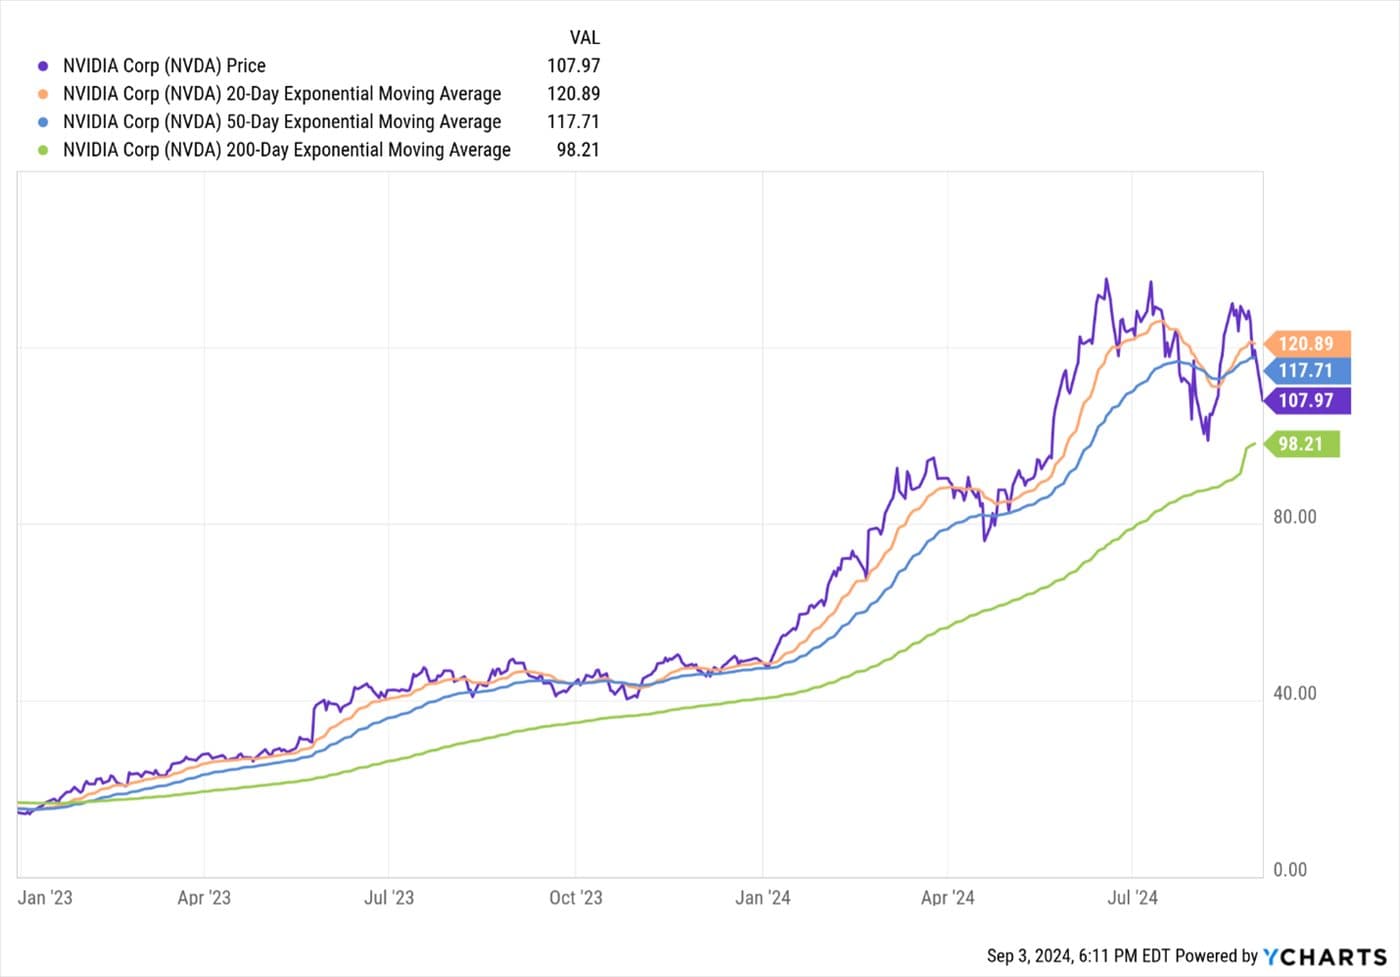1400x977 pixels.
Task: Click the green 98.21 end-of-line price tag
Action: (1301, 444)
